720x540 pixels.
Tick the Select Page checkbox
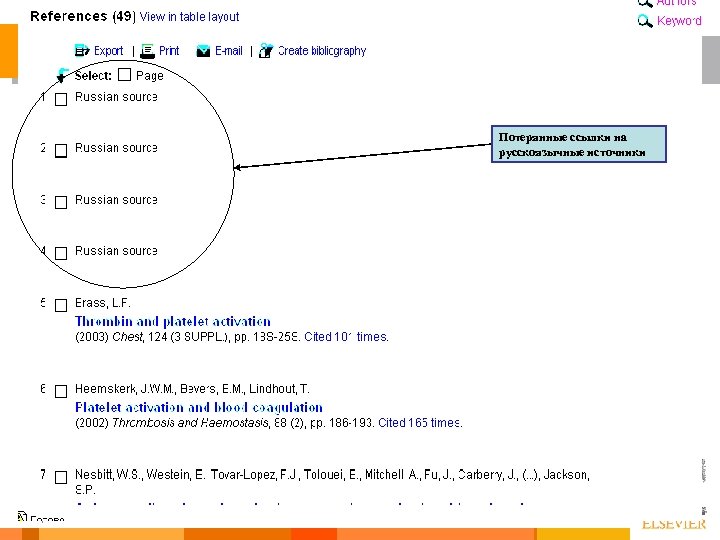[x=124, y=74]
